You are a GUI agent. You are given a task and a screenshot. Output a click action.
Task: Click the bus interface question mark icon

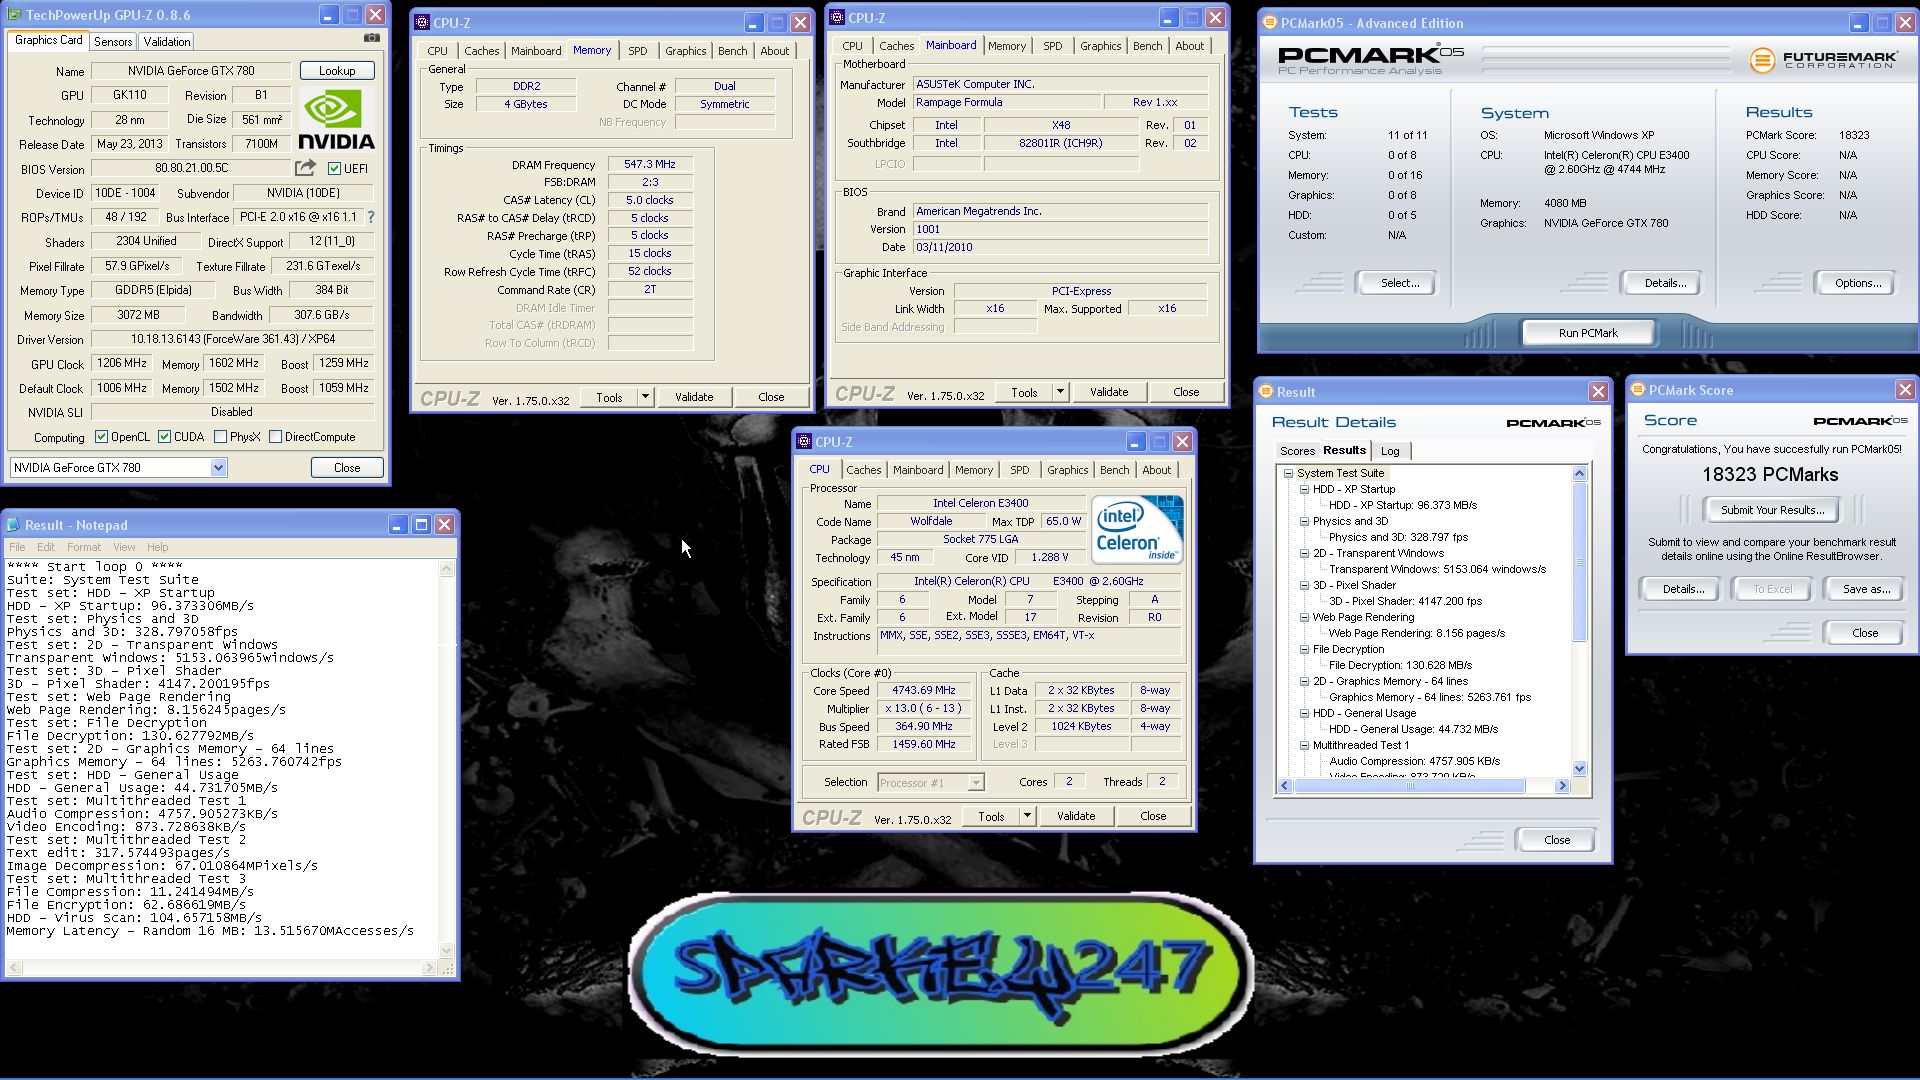[371, 217]
